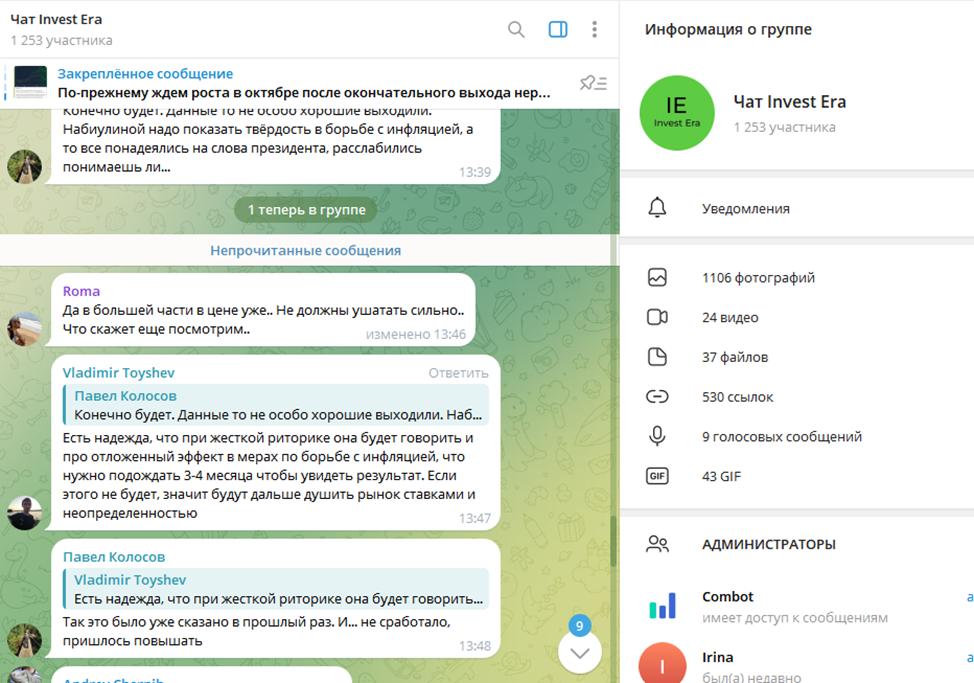
Task: Click Vladimir Toyshev's avatar photo
Action: (x=24, y=513)
